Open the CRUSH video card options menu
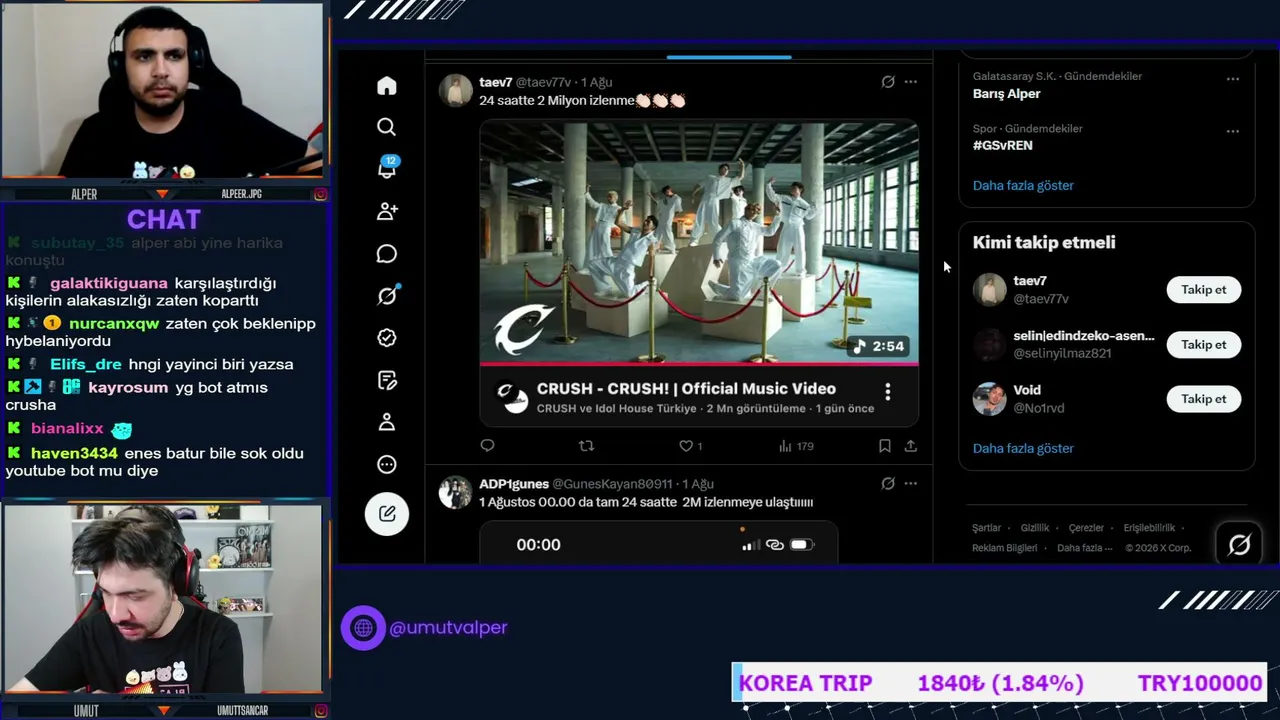Screen dimensions: 1280x720 pos(888,392)
